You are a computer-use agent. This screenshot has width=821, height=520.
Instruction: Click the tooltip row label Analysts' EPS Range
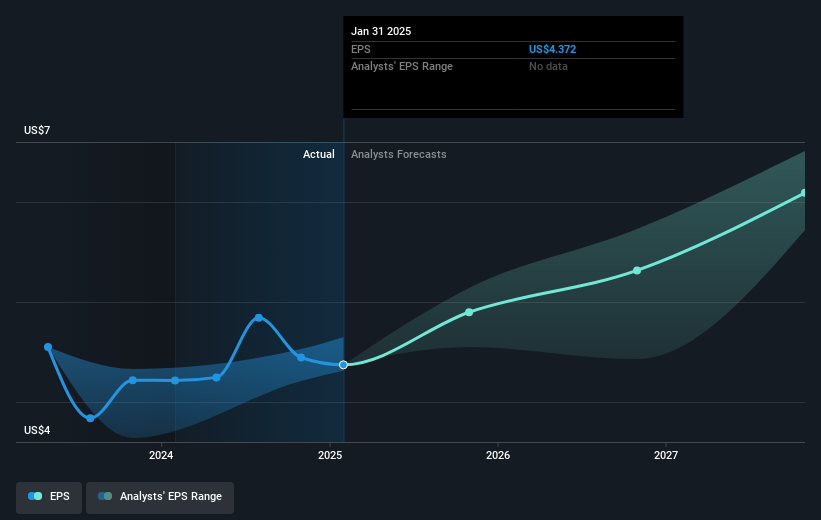click(x=402, y=67)
